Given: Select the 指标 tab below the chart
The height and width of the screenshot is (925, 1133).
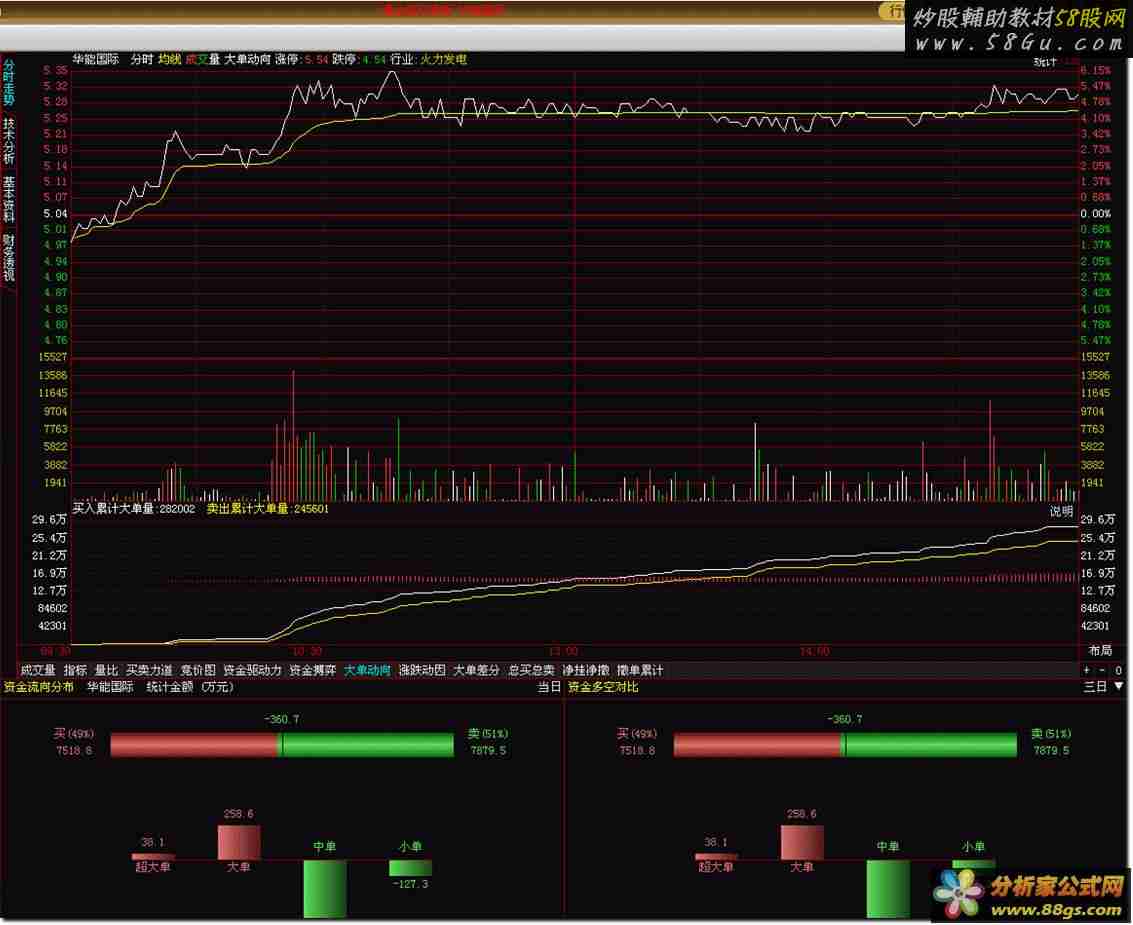Looking at the screenshot, I should (x=75, y=670).
